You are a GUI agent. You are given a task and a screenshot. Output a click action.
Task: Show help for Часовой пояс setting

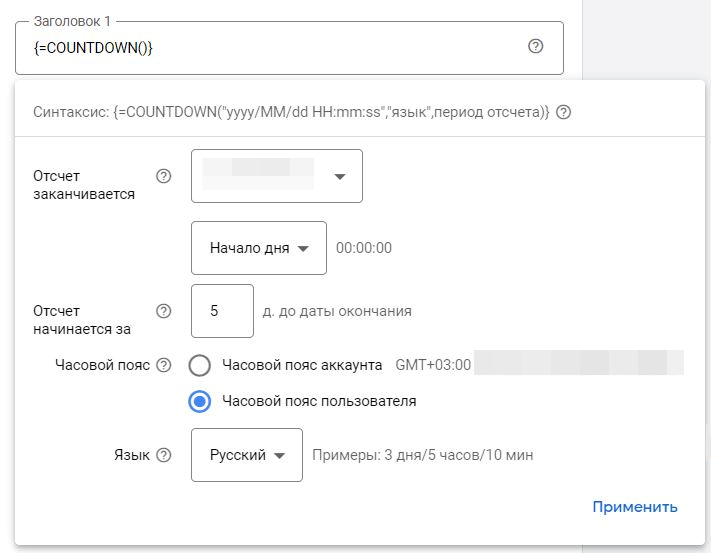pyautogui.click(x=164, y=365)
